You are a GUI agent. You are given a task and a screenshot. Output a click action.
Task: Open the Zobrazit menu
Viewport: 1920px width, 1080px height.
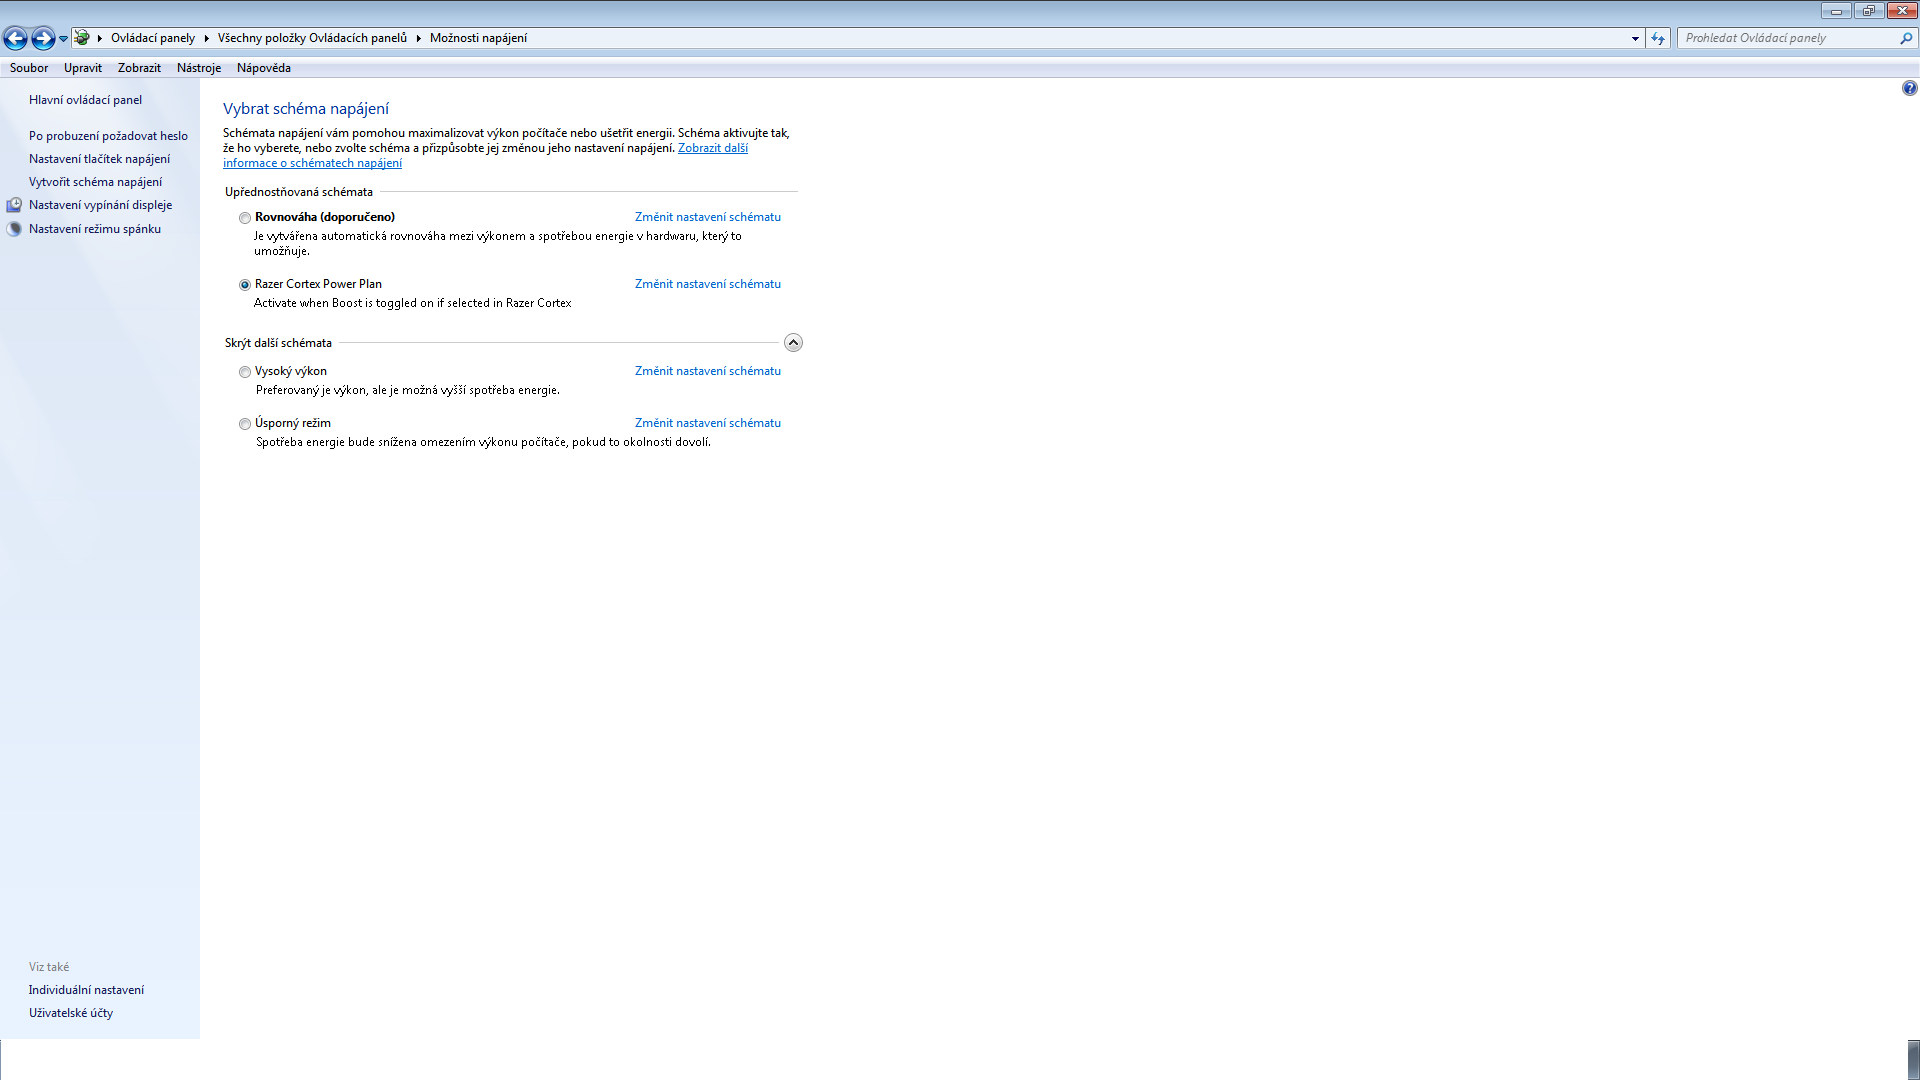tap(139, 68)
